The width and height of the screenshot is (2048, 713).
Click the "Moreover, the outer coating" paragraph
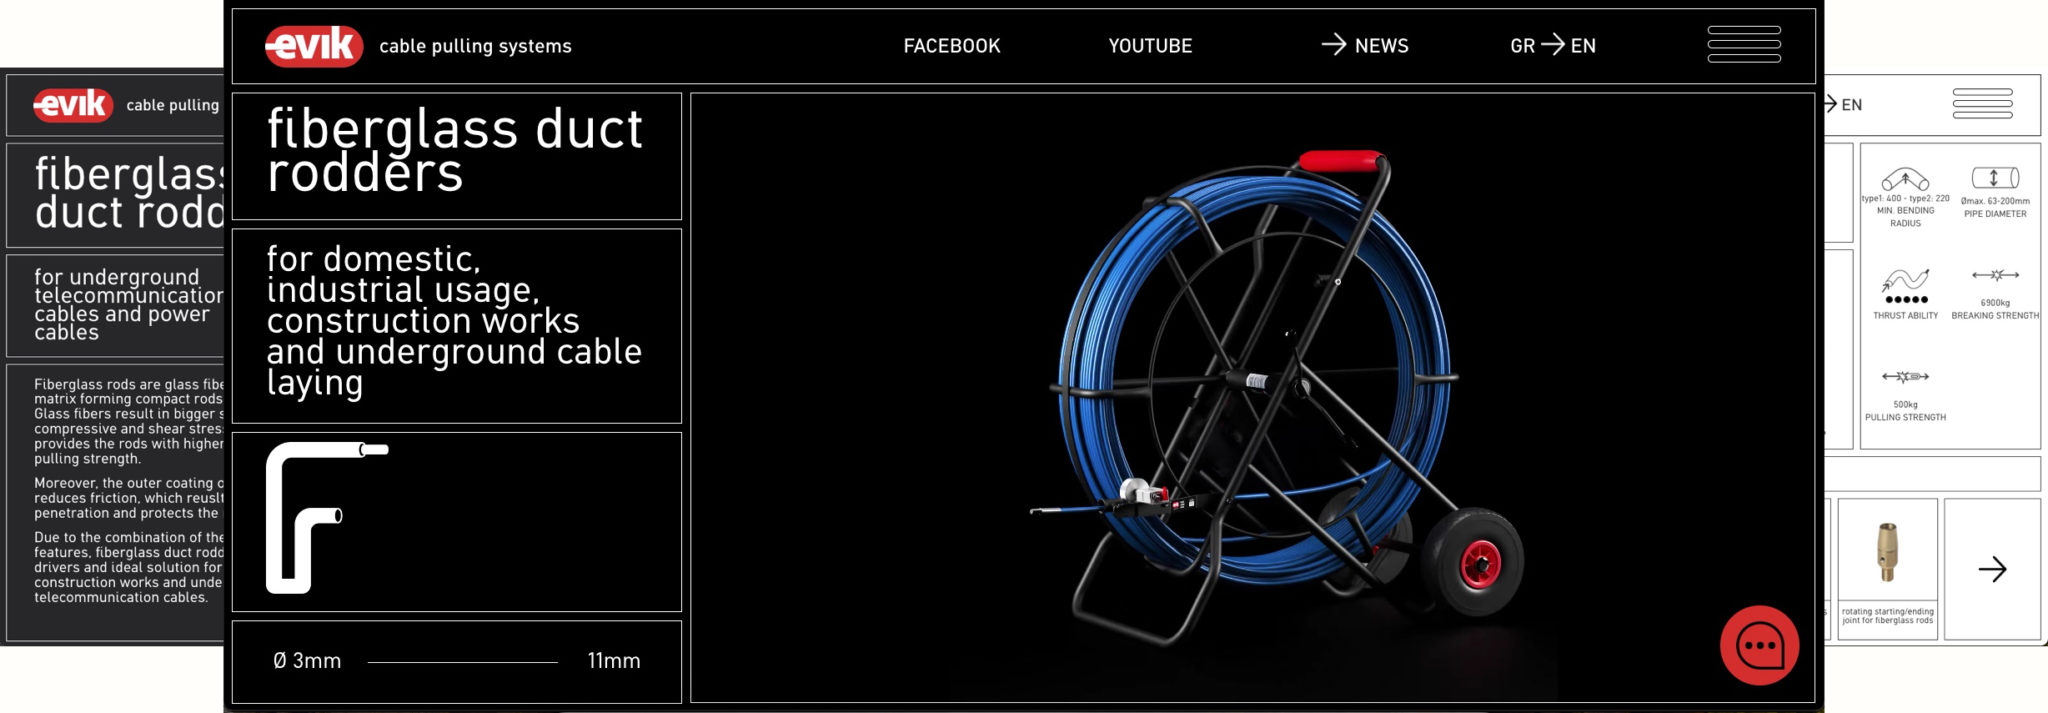(x=129, y=498)
